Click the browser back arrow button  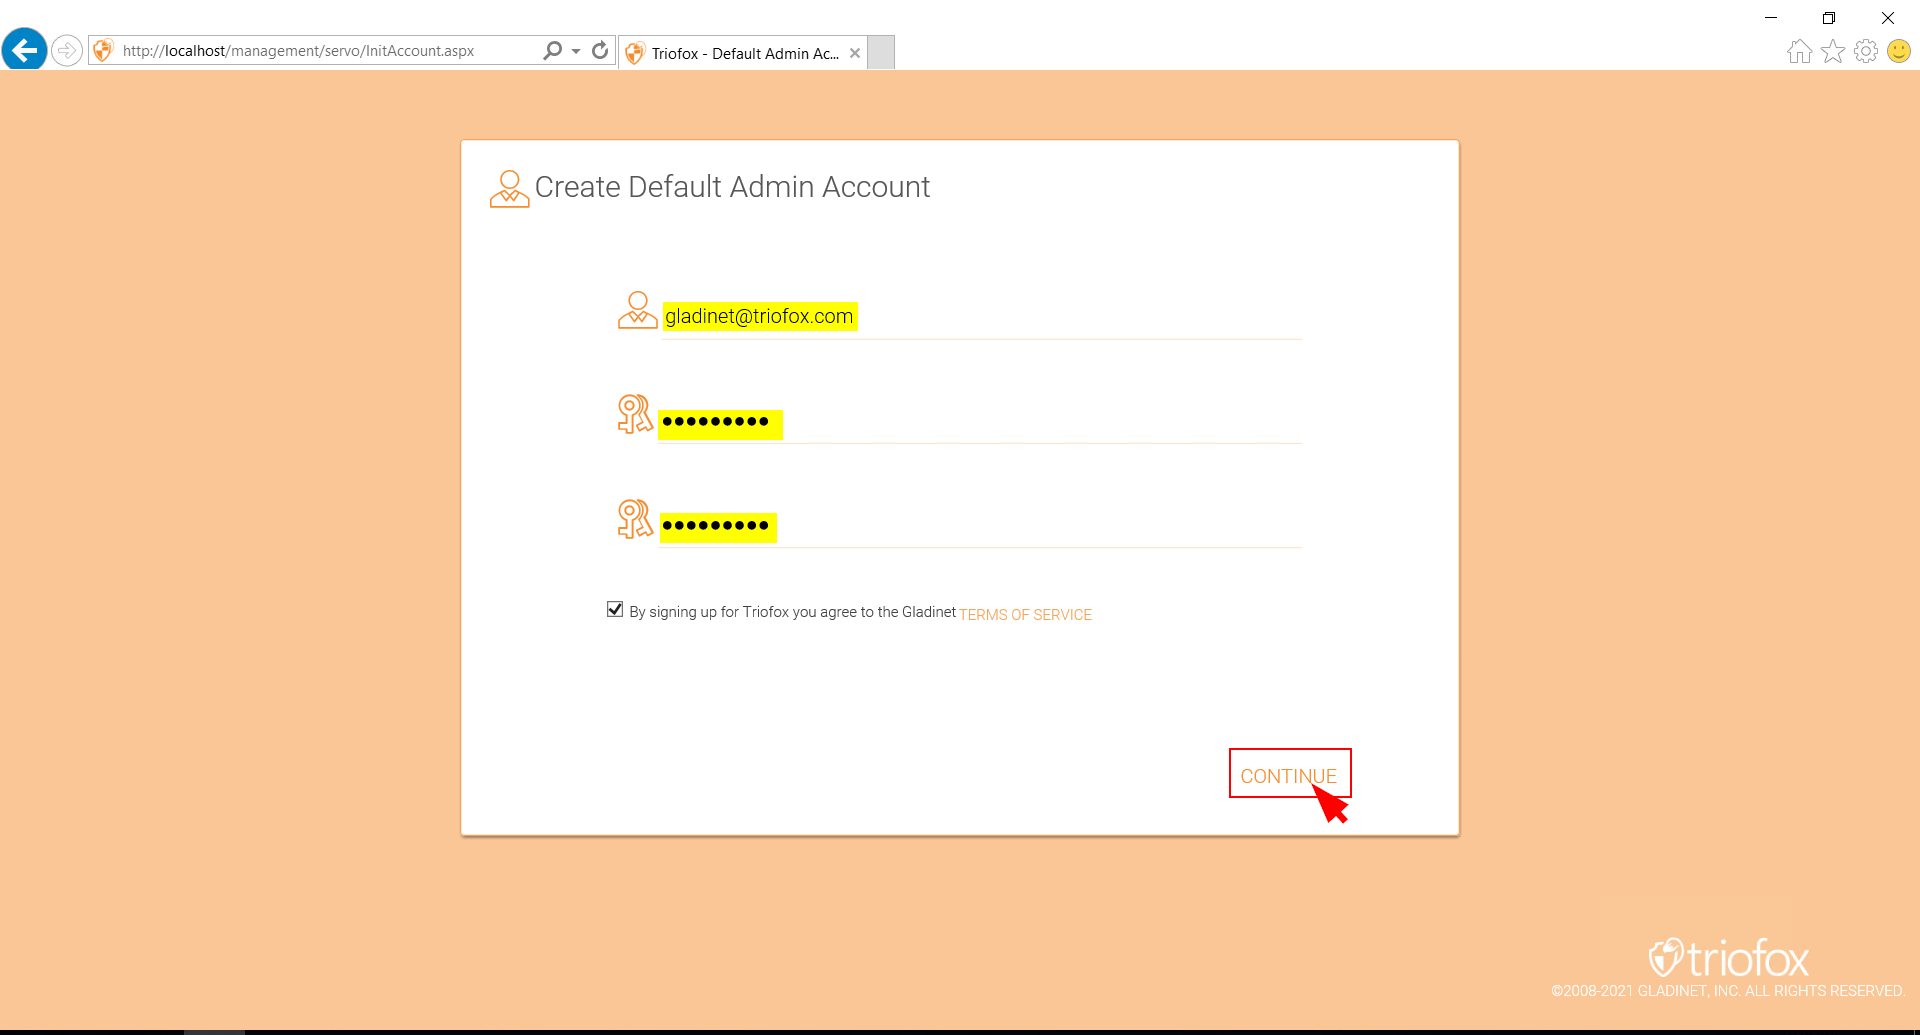click(x=25, y=50)
